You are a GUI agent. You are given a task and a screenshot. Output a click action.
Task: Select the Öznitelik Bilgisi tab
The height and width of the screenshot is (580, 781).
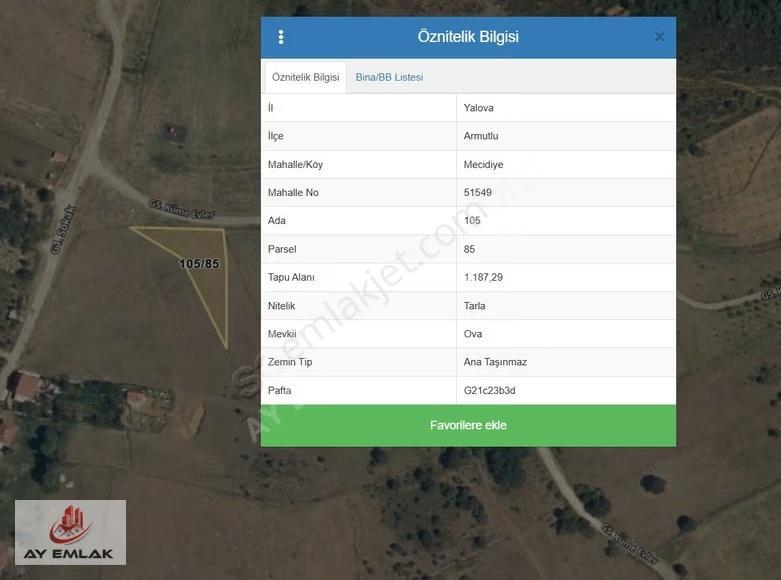(305, 77)
